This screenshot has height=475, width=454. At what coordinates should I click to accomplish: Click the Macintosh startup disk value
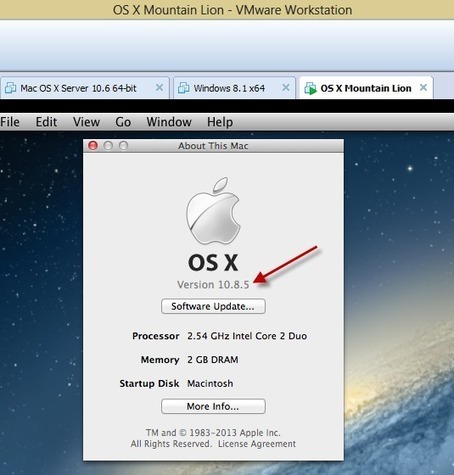[210, 384]
